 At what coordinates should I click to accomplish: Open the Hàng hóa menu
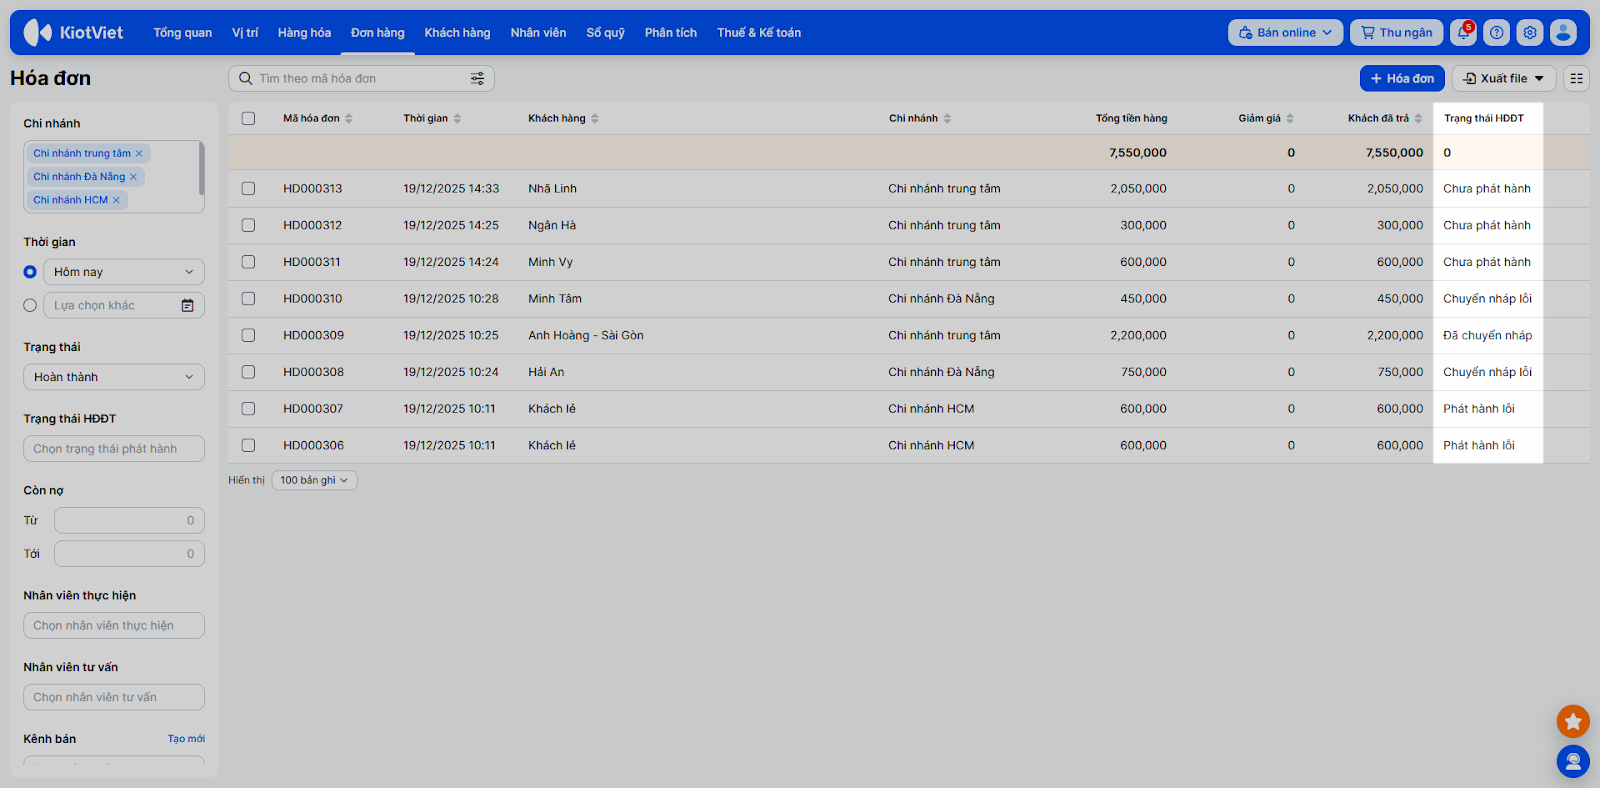[304, 33]
